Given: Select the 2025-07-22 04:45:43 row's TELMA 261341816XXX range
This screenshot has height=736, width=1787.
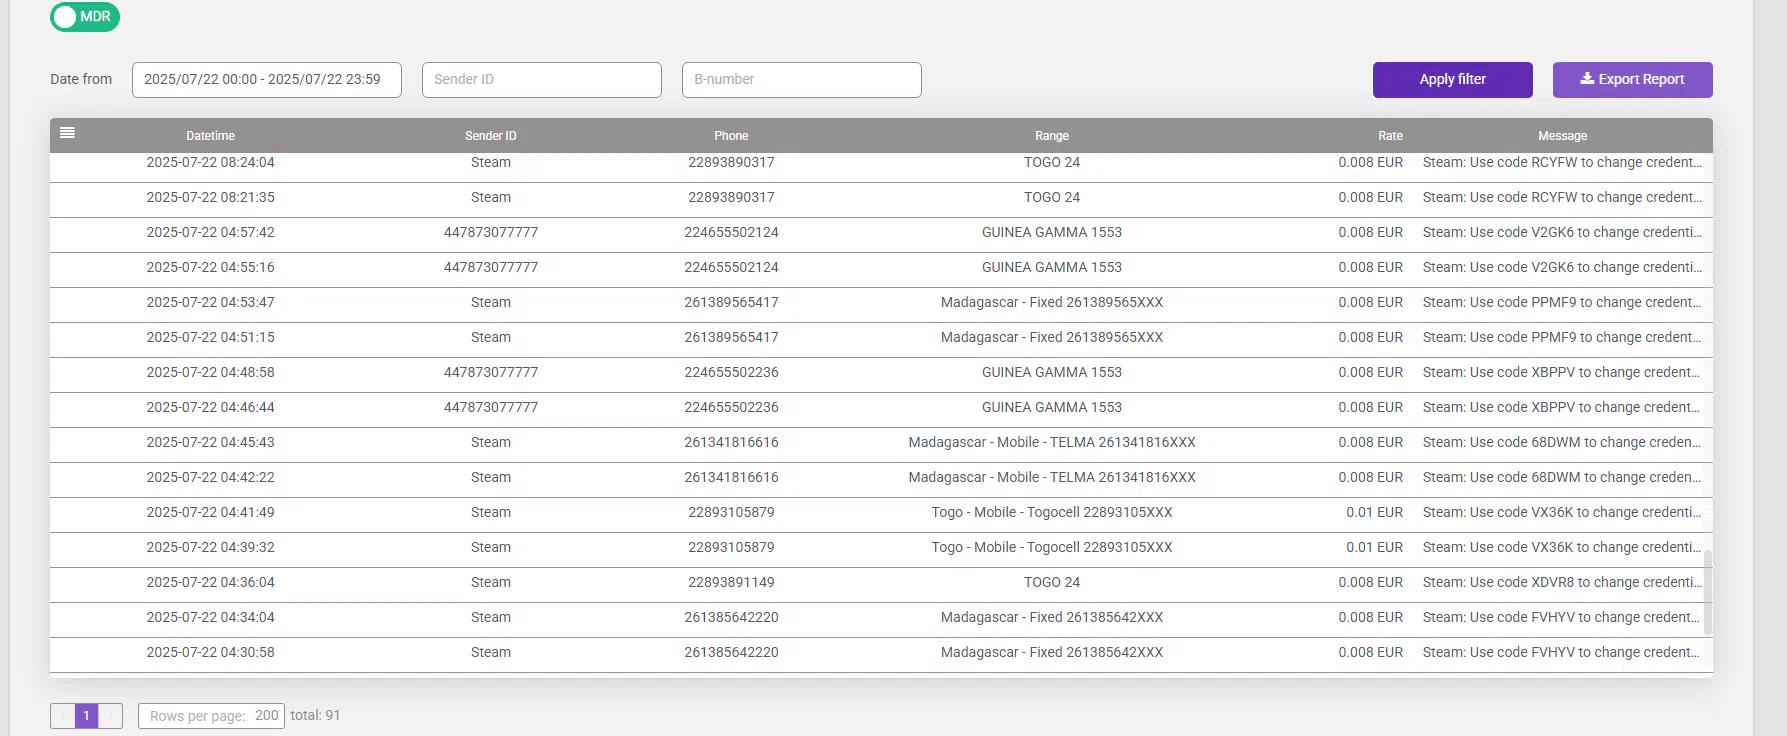Looking at the screenshot, I should tap(1052, 442).
